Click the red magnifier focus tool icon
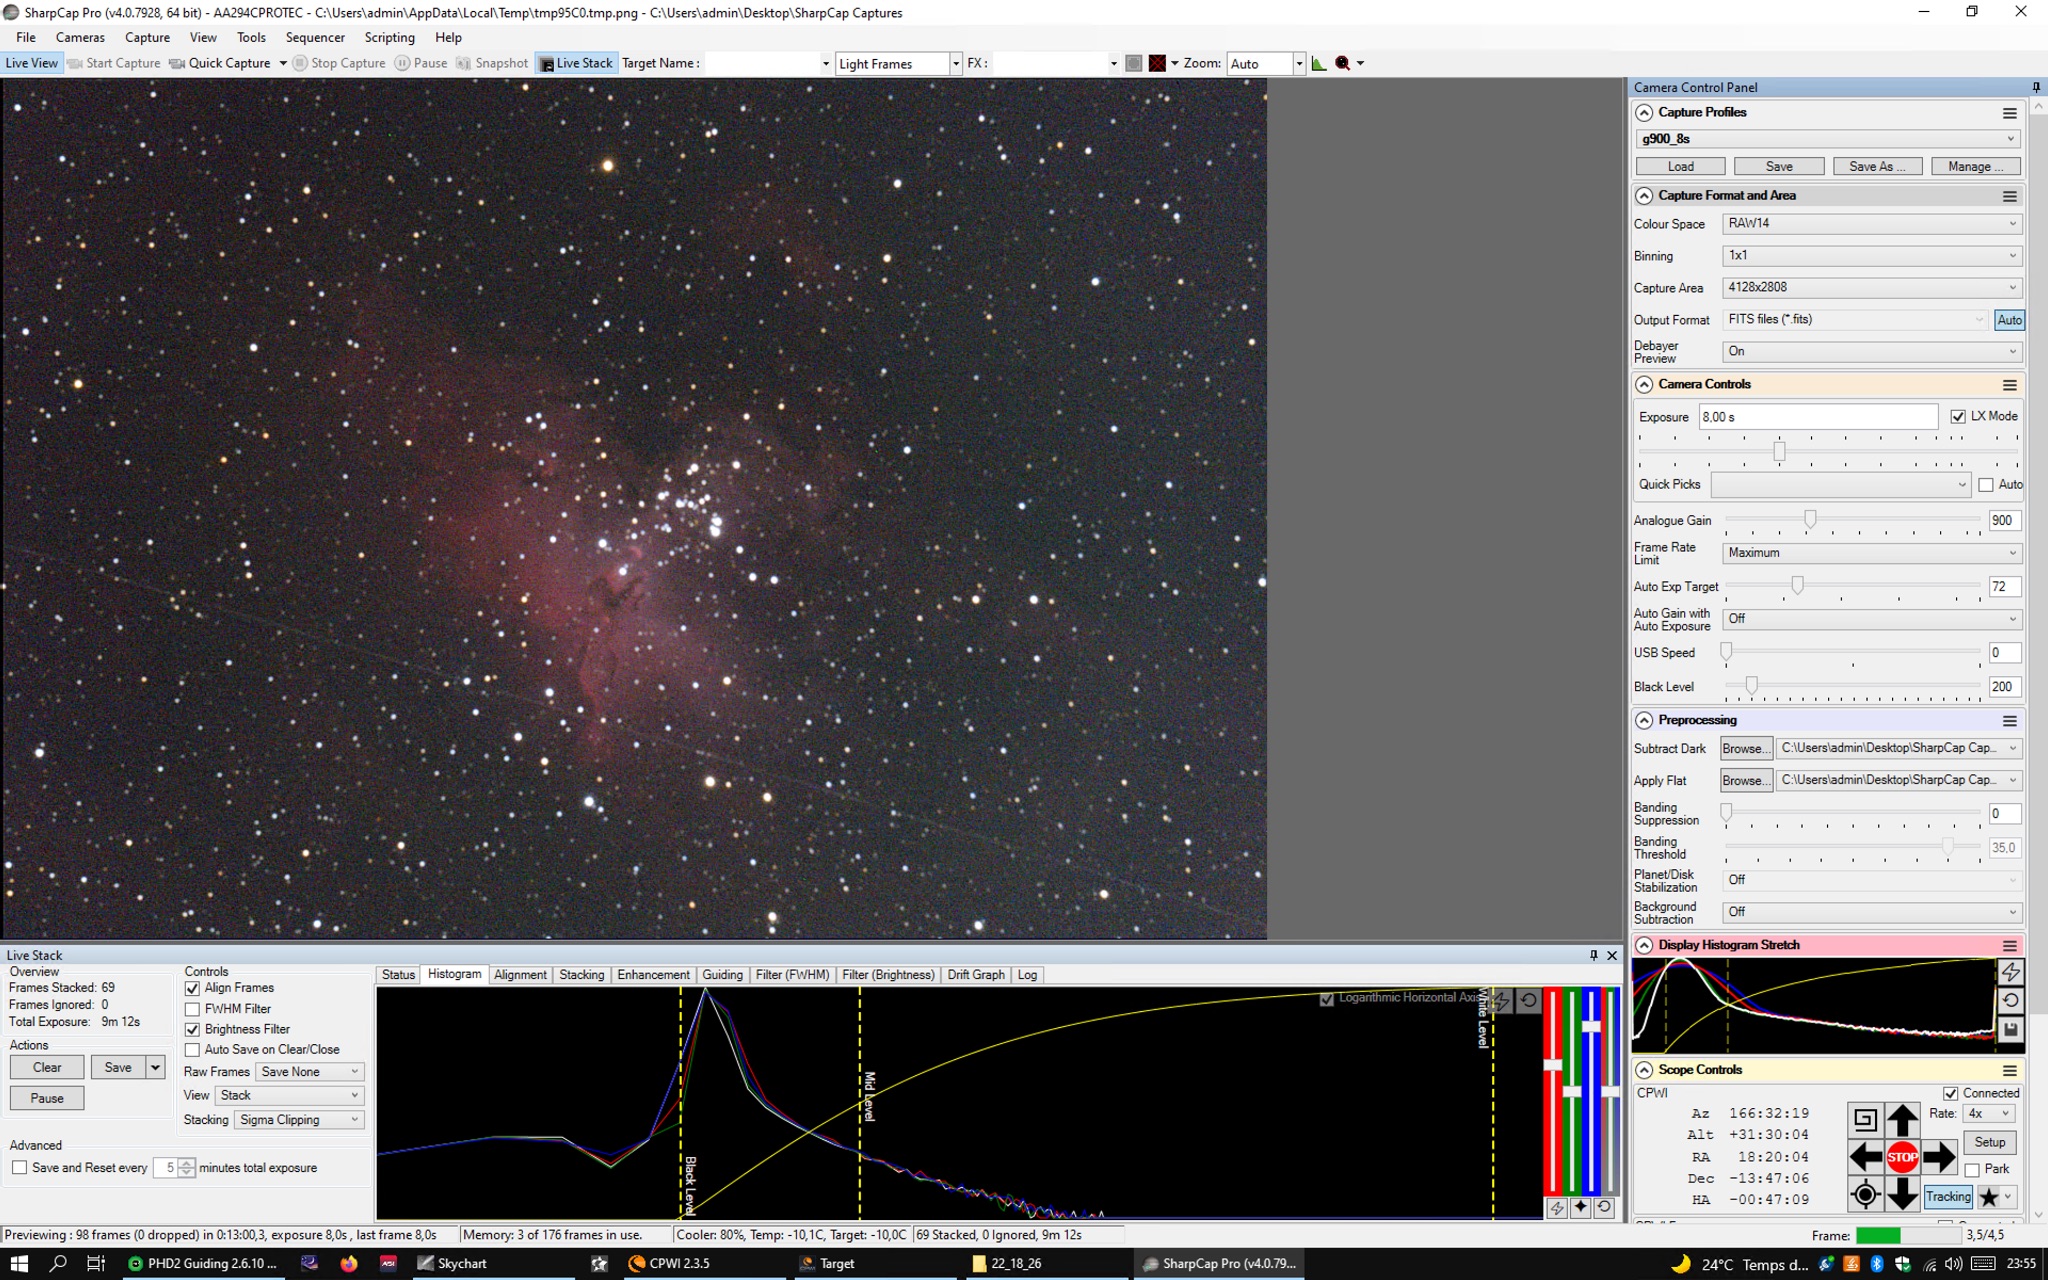2048x1280 pixels. pyautogui.click(x=1343, y=64)
